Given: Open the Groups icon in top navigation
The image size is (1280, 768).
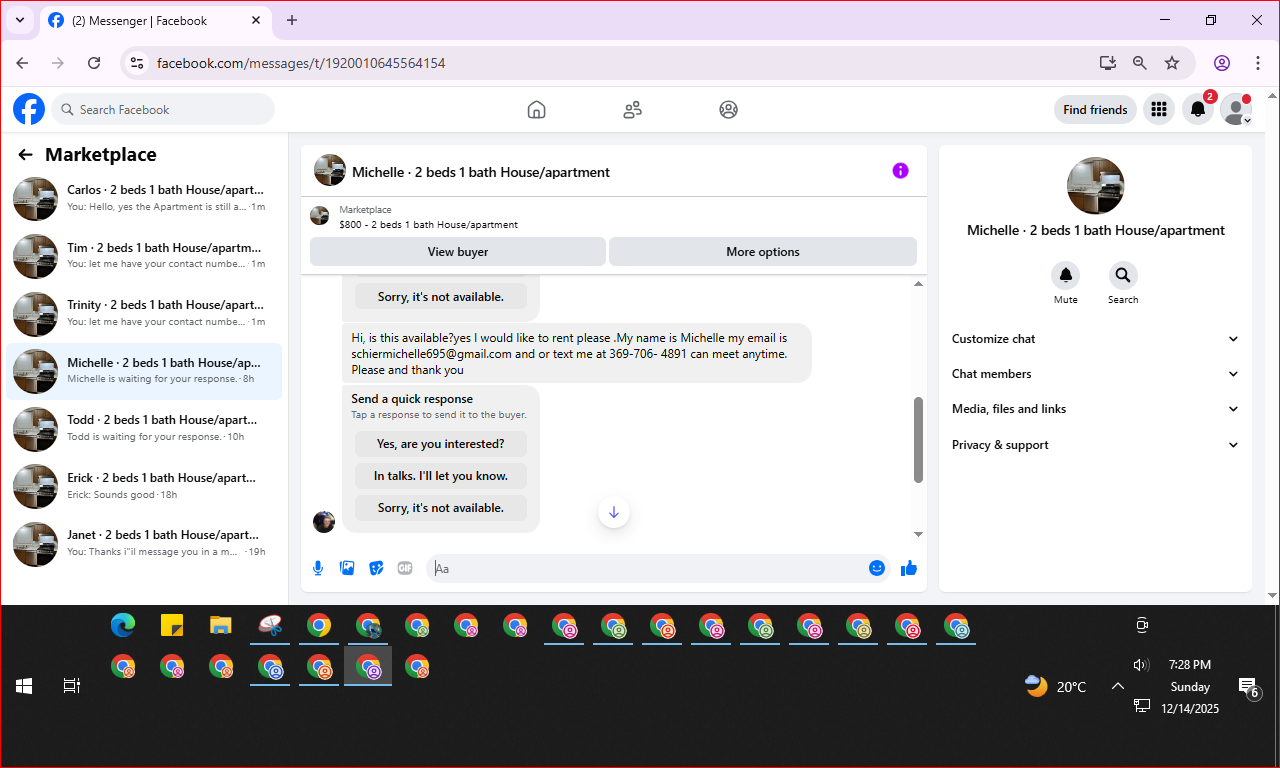Looking at the screenshot, I should pyautogui.click(x=728, y=110).
